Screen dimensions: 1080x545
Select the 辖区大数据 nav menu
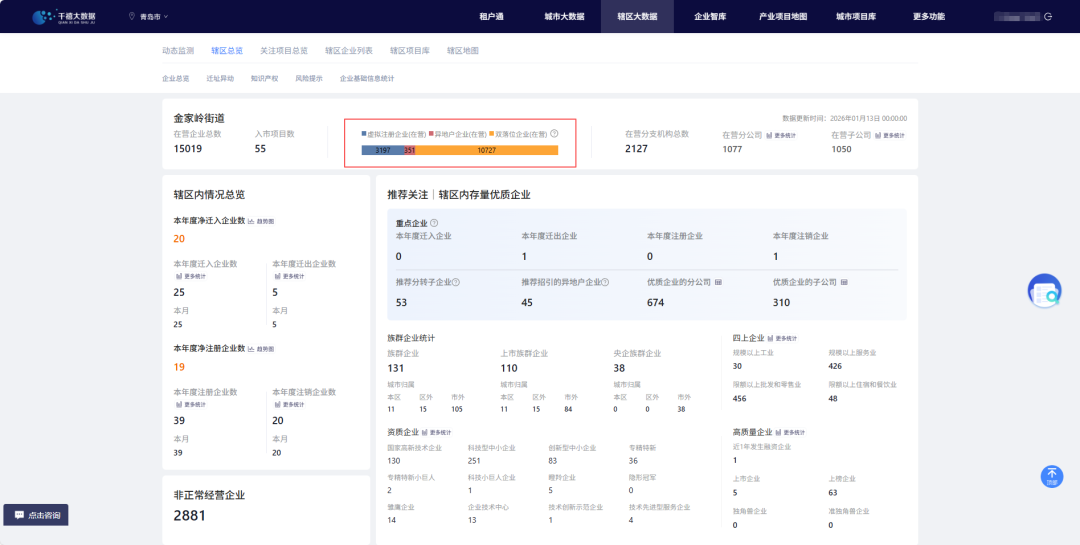tap(637, 17)
